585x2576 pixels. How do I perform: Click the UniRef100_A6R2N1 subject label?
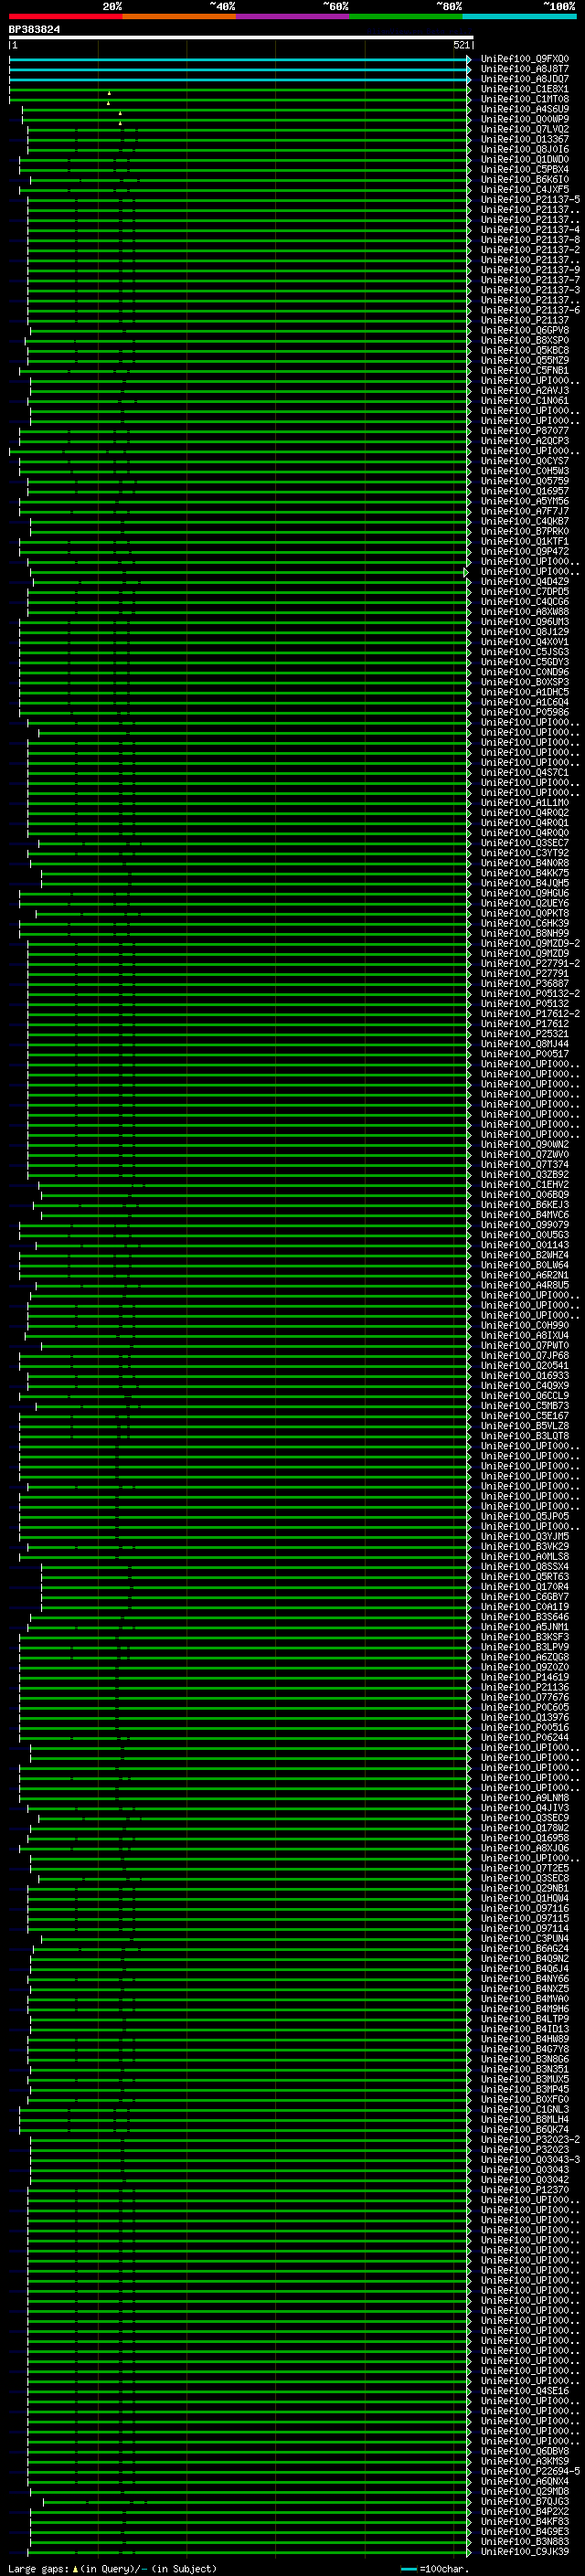click(524, 1275)
